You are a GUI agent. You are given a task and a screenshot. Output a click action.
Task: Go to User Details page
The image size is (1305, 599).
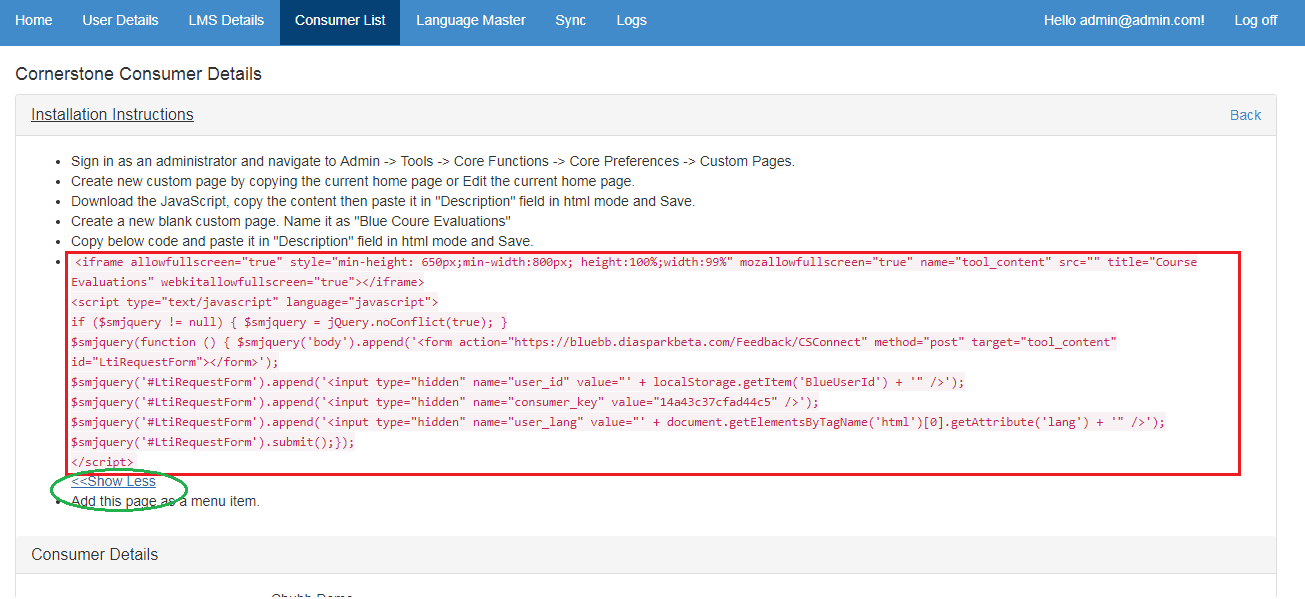(120, 20)
